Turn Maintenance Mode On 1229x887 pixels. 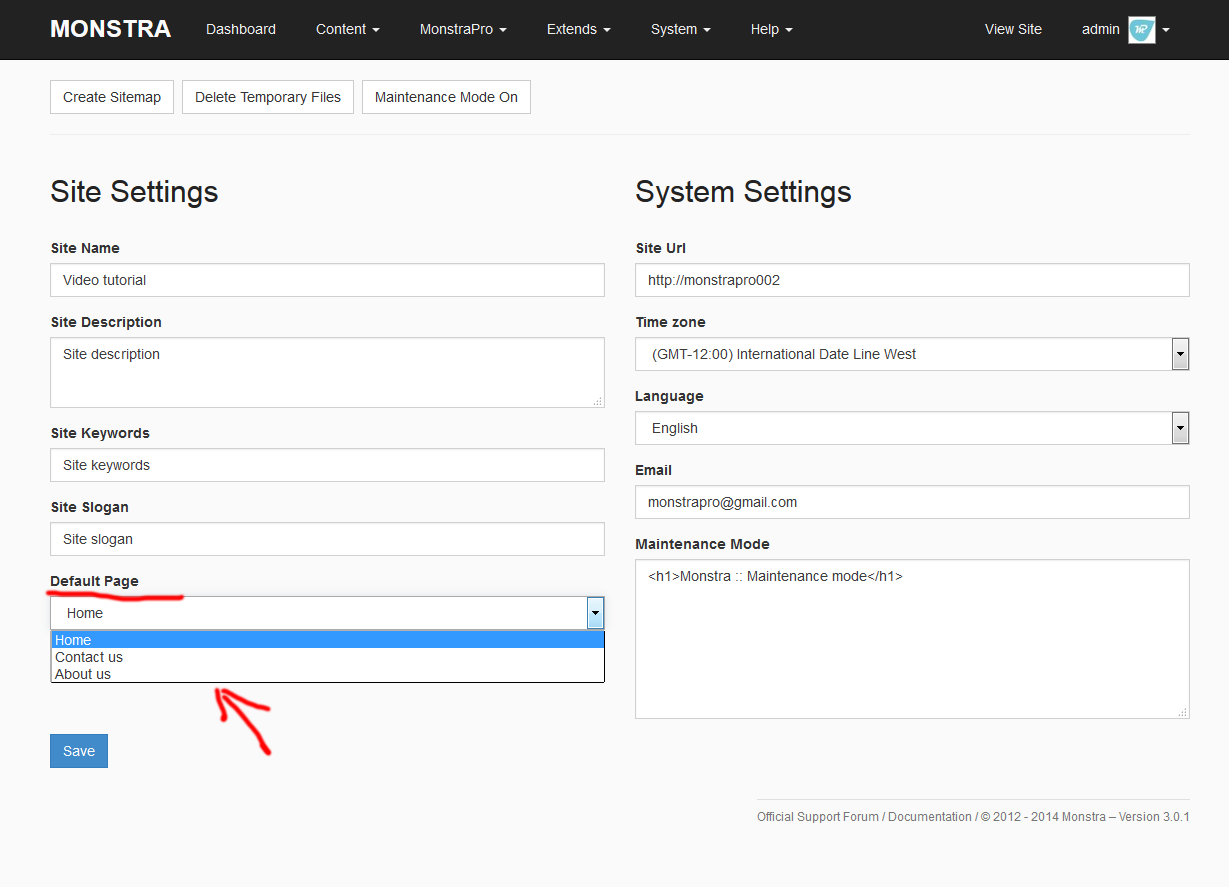(446, 97)
